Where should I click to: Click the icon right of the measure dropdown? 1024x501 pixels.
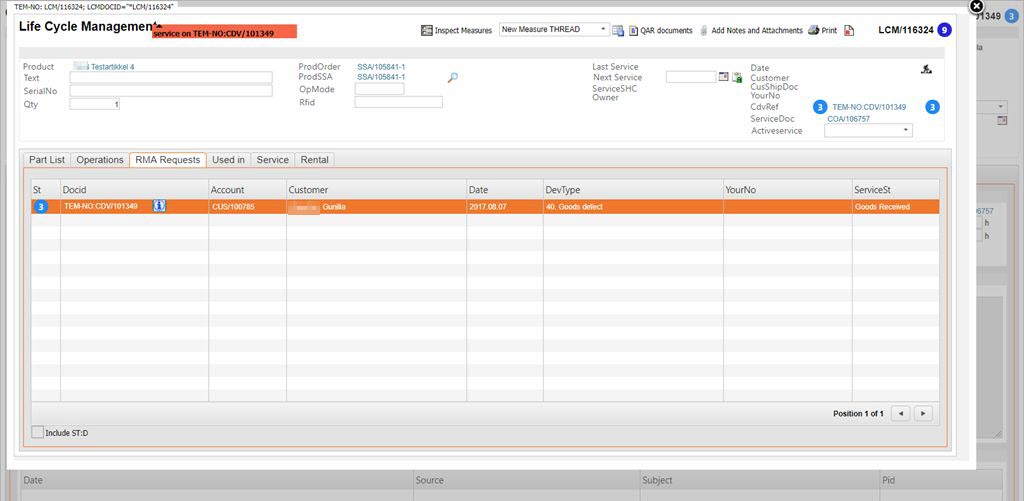(618, 31)
